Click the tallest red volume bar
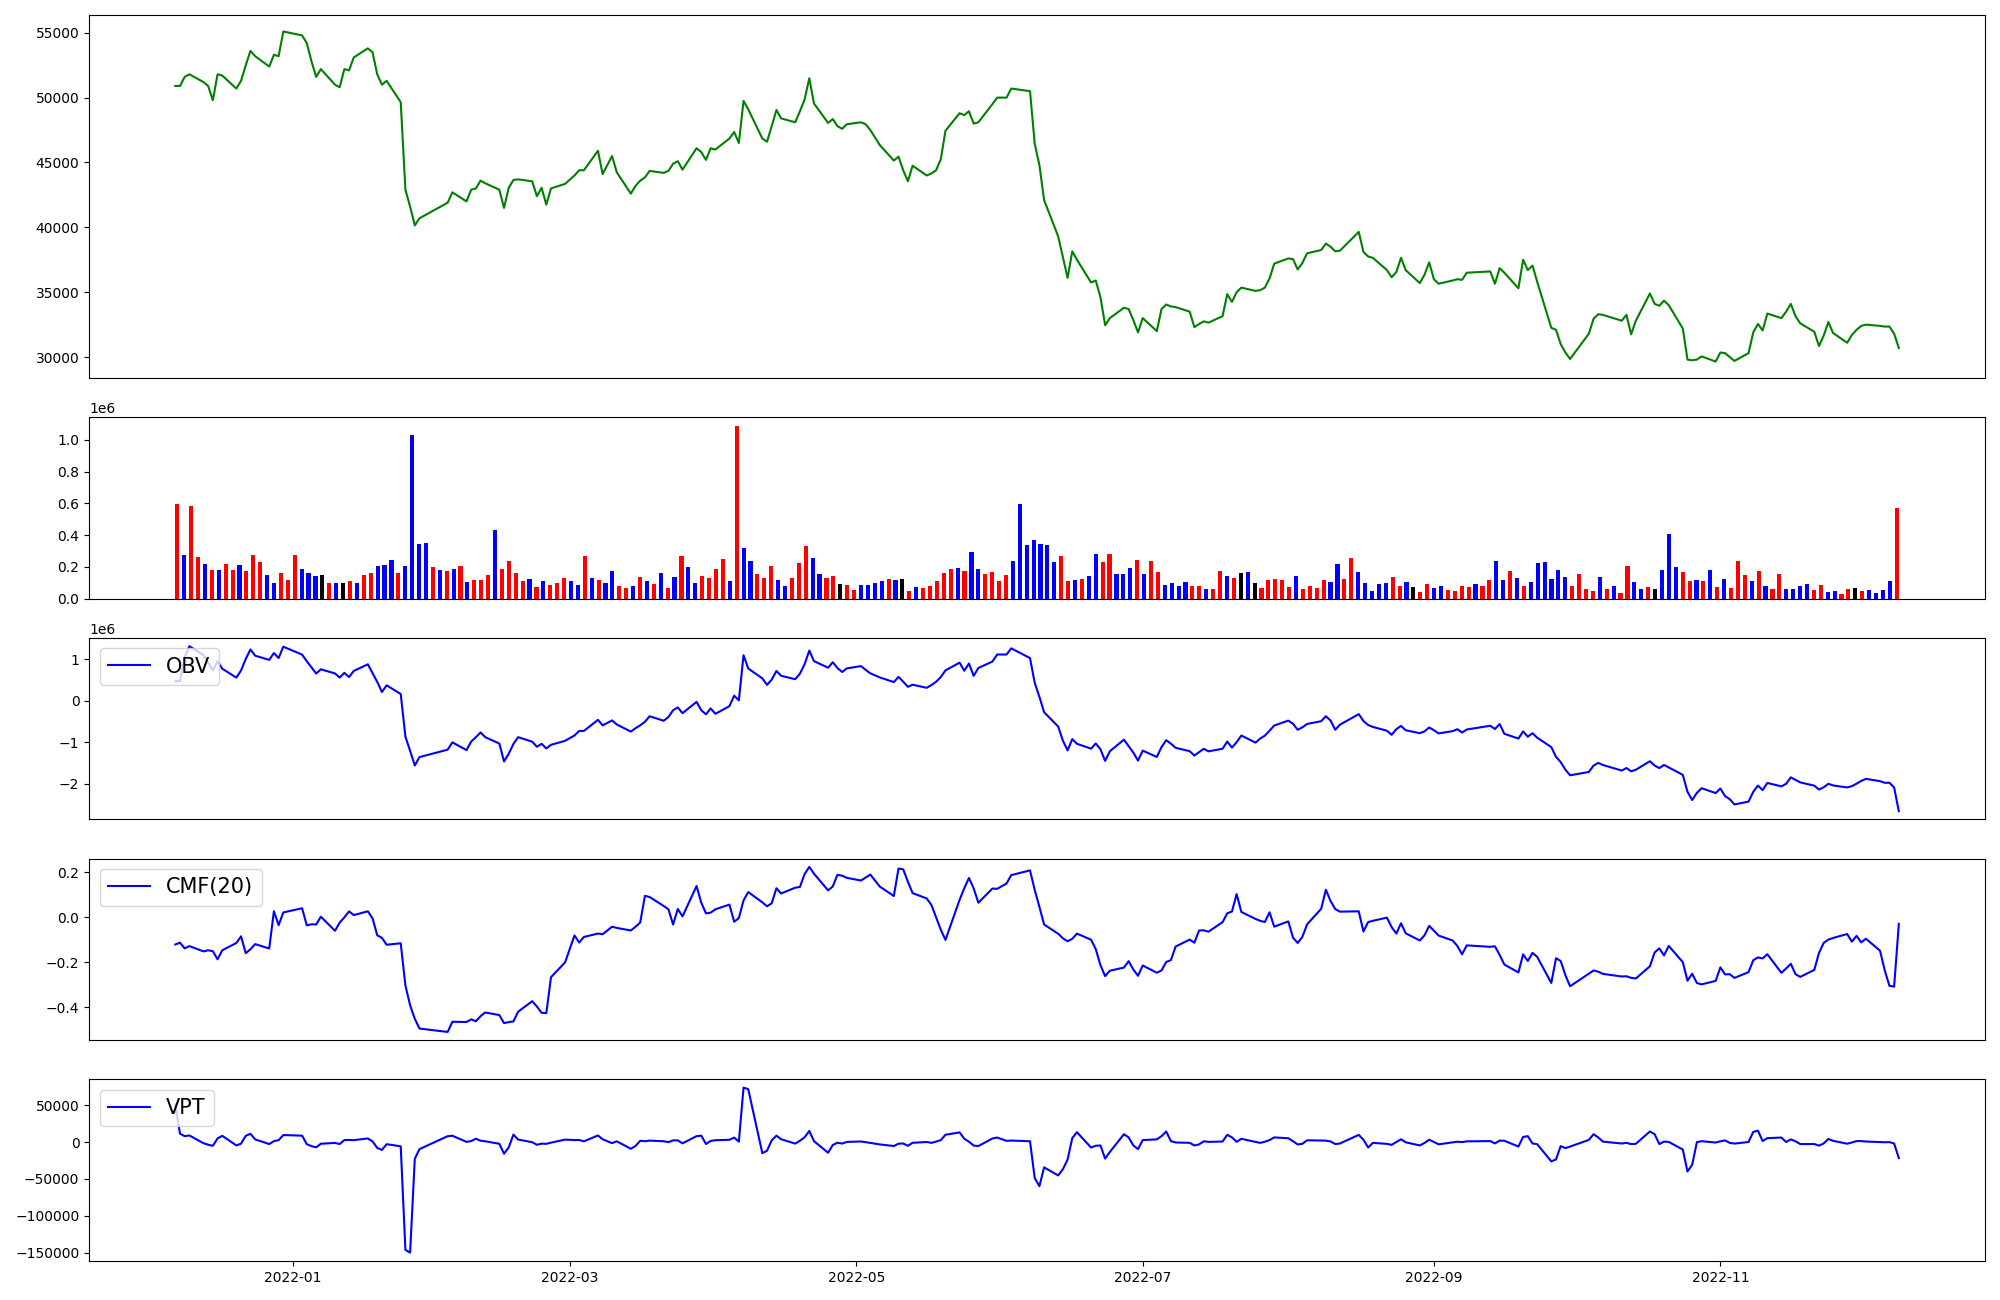The height and width of the screenshot is (1300, 2000). tap(737, 514)
